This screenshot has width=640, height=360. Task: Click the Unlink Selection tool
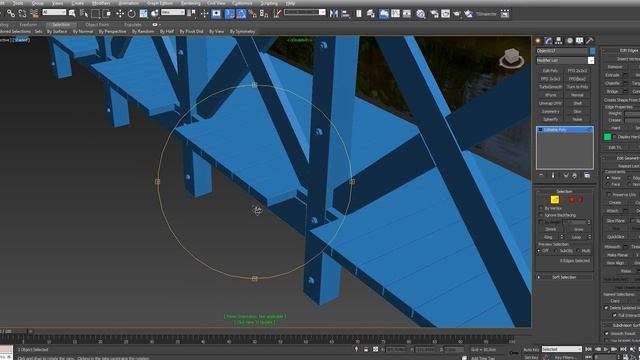point(22,13)
